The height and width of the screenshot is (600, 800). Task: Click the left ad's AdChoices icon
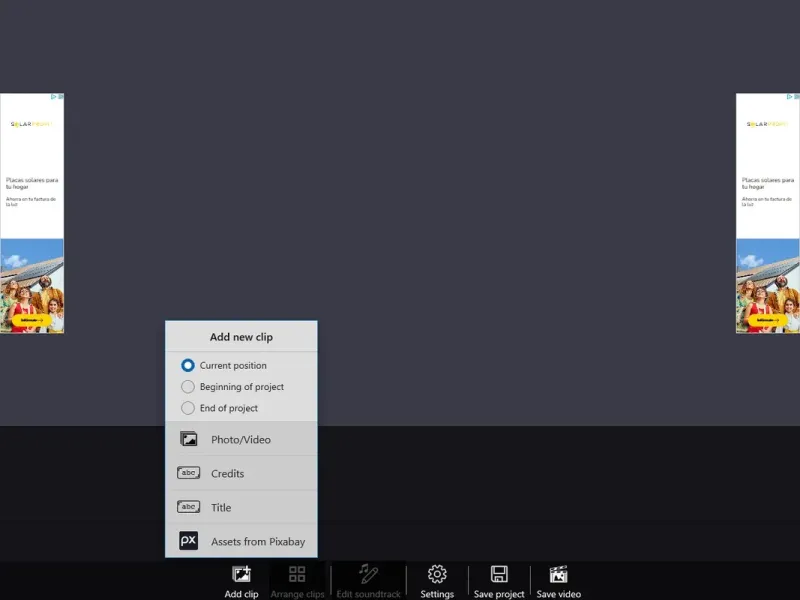(54, 96)
